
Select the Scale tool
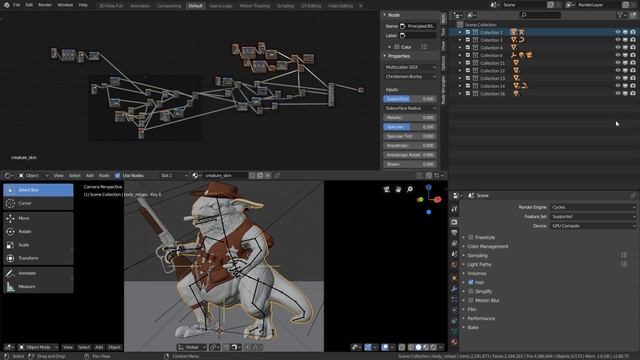click(38, 245)
